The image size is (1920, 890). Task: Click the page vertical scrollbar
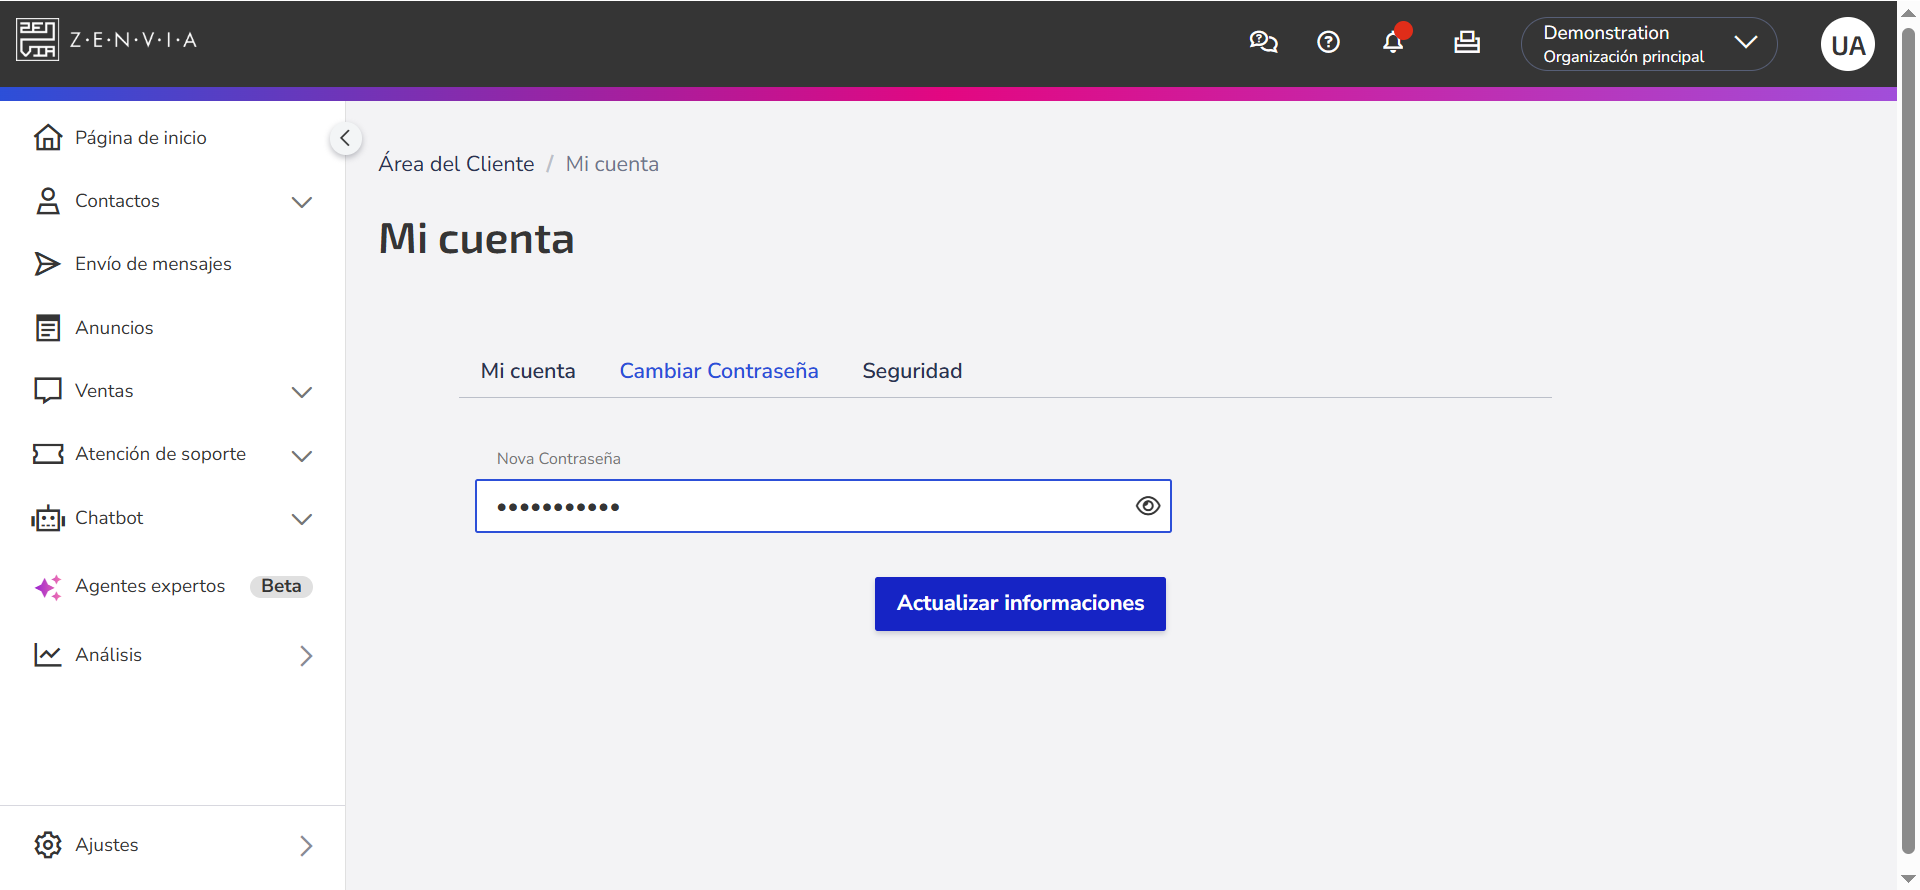point(1908,440)
